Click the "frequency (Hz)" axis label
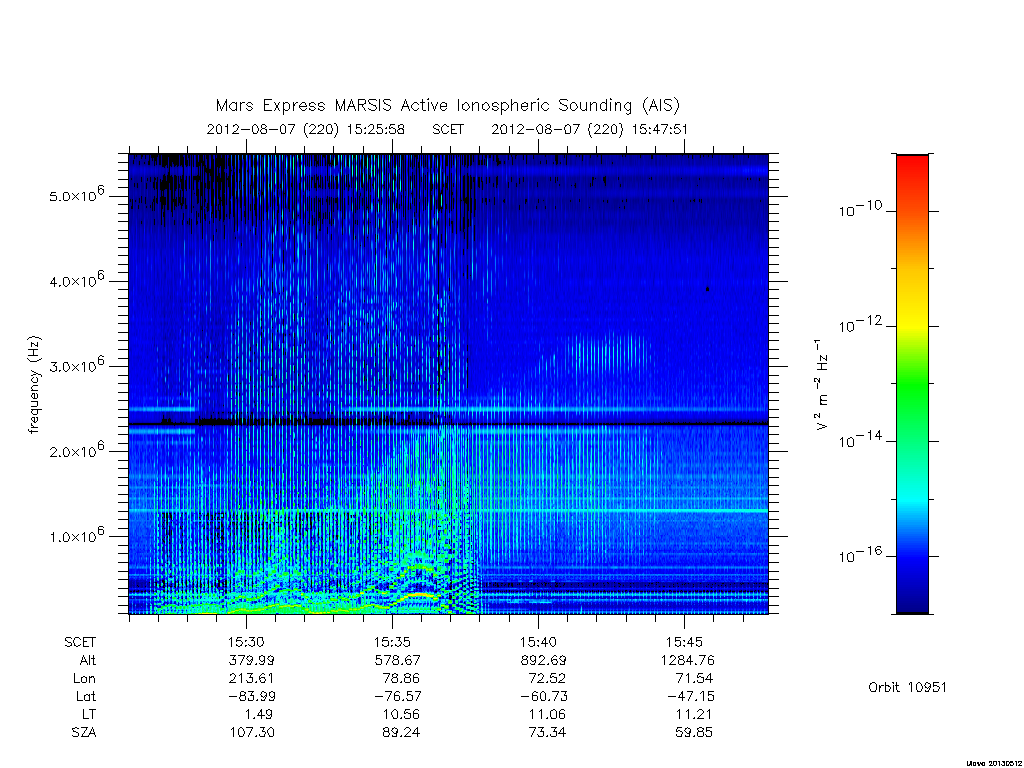Screen dimensions: 1024x768 34,385
